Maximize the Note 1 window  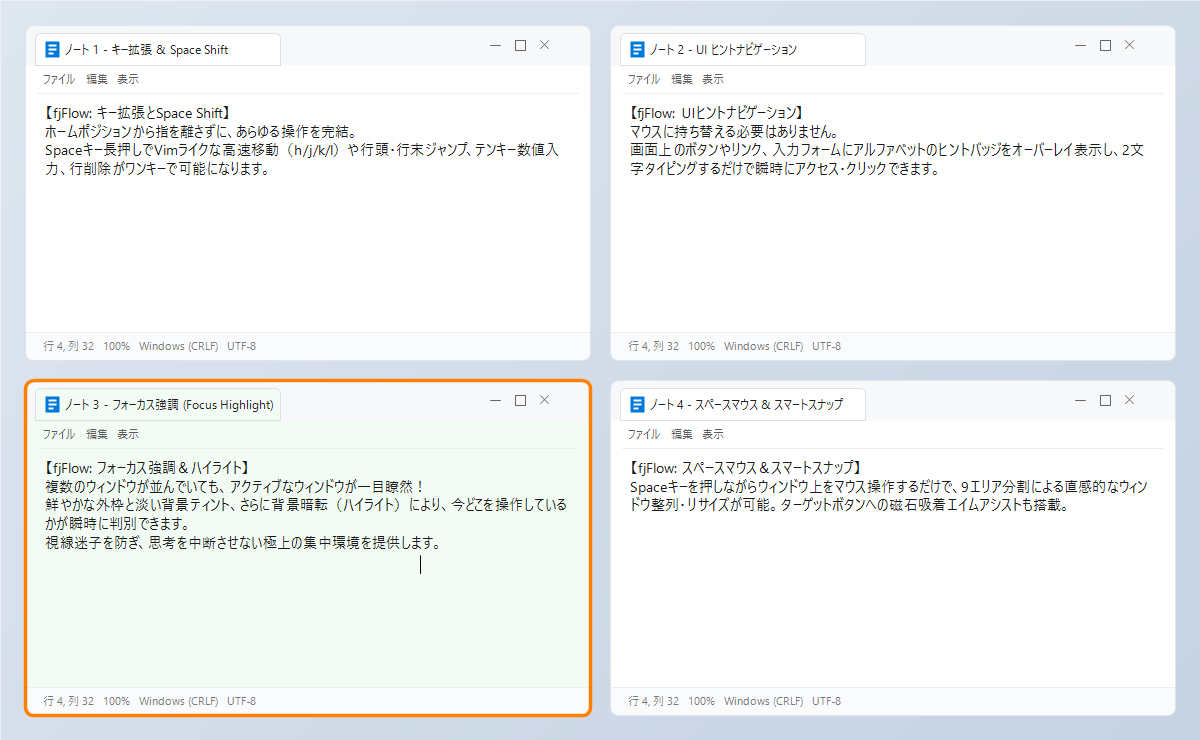pyautogui.click(x=520, y=45)
